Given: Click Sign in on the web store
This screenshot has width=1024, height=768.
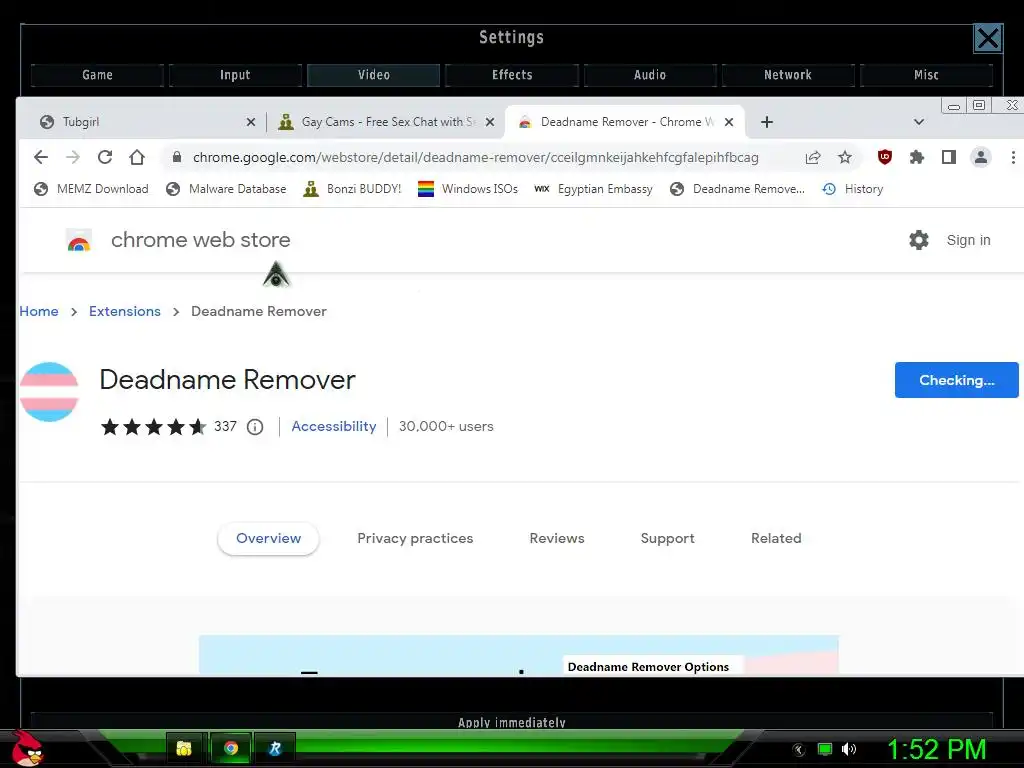Looking at the screenshot, I should (x=968, y=240).
